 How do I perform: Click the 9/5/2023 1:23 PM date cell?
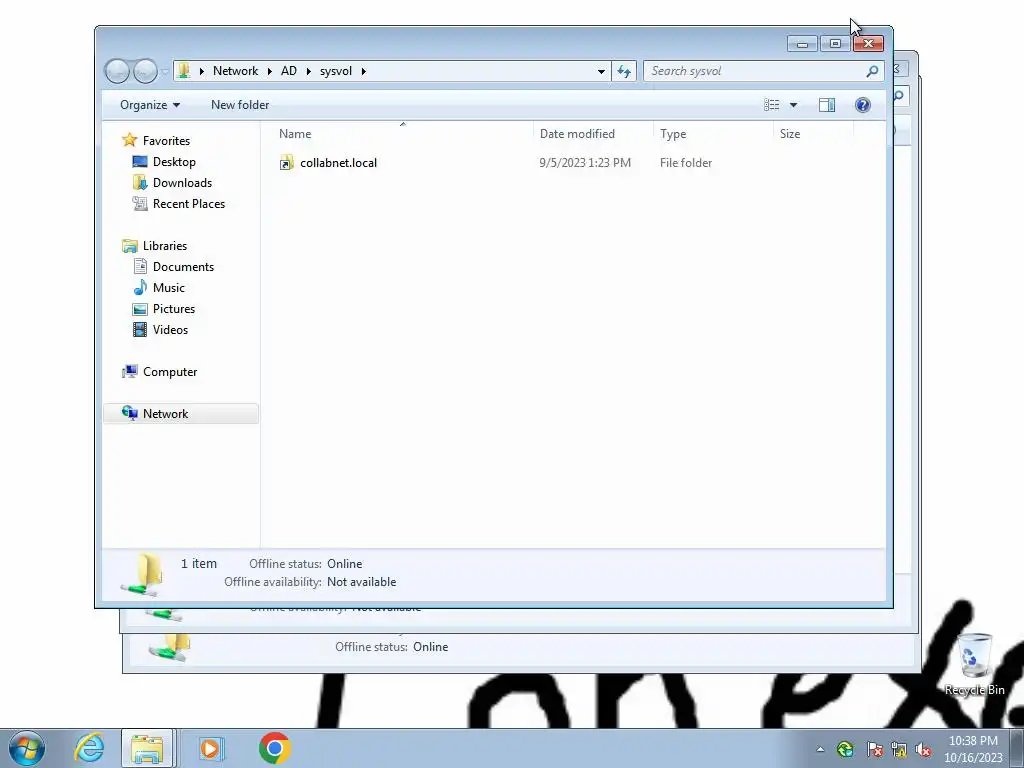584,163
